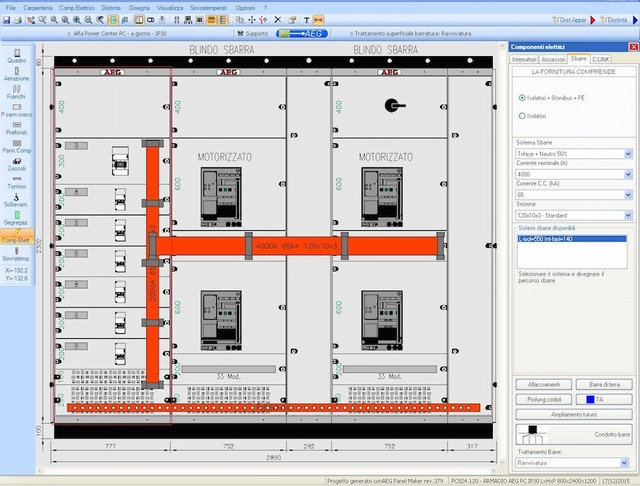Open the Carpenteria menu
Viewport: 640px width, 486px height.
coord(38,8)
